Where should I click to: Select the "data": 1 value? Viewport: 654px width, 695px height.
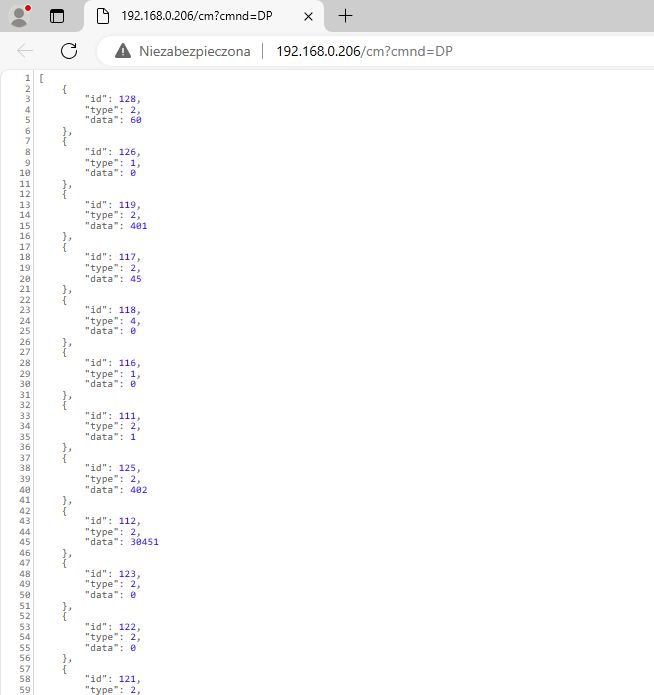[133, 437]
